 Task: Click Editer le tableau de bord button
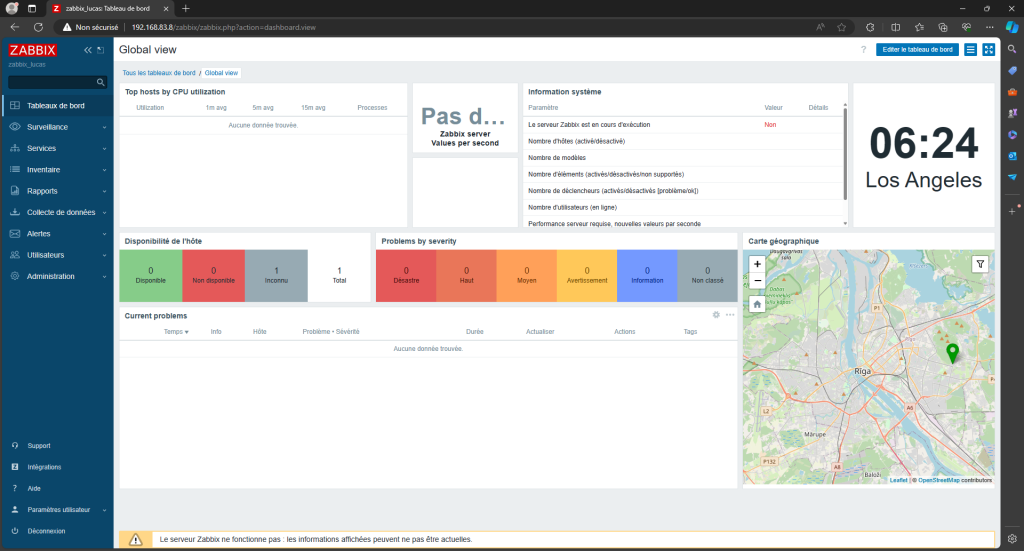[x=917, y=49]
